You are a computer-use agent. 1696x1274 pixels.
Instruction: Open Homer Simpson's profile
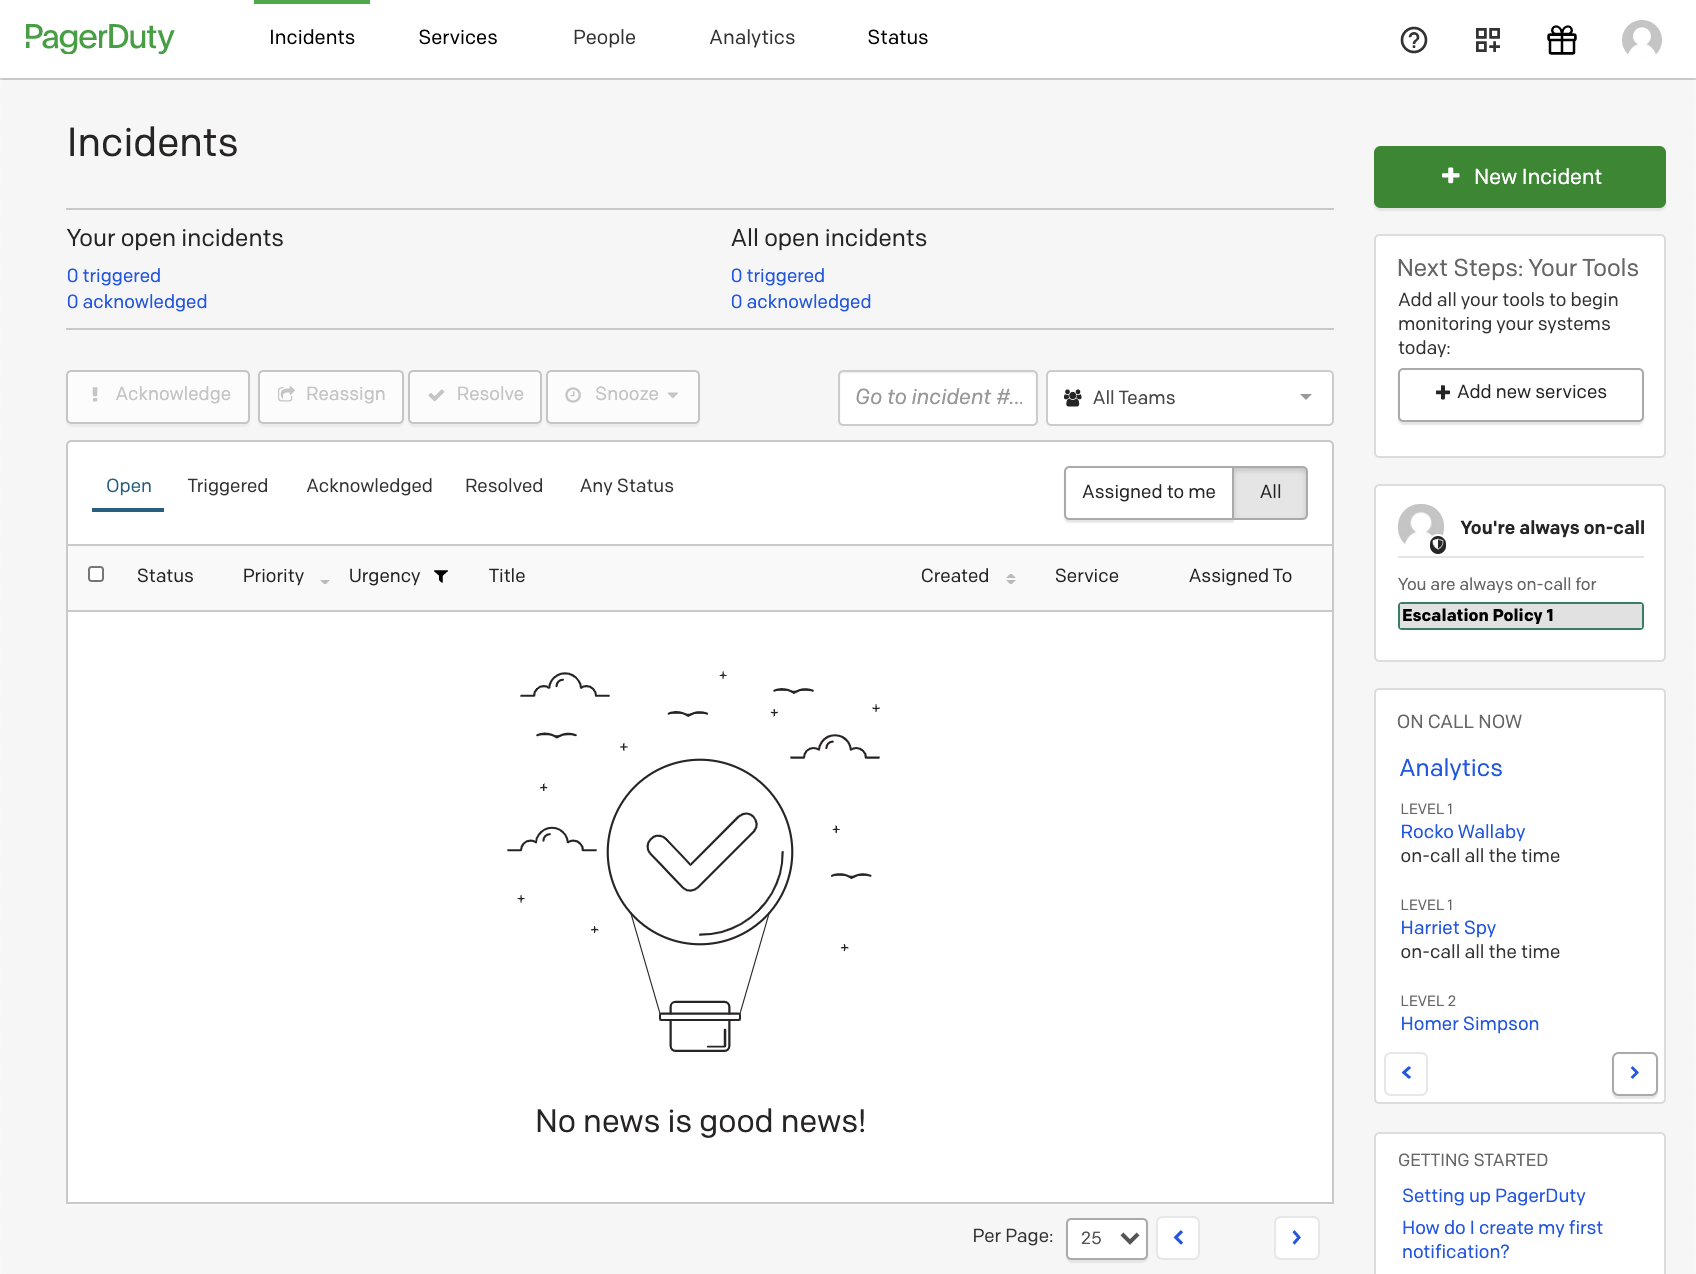click(x=1470, y=1024)
